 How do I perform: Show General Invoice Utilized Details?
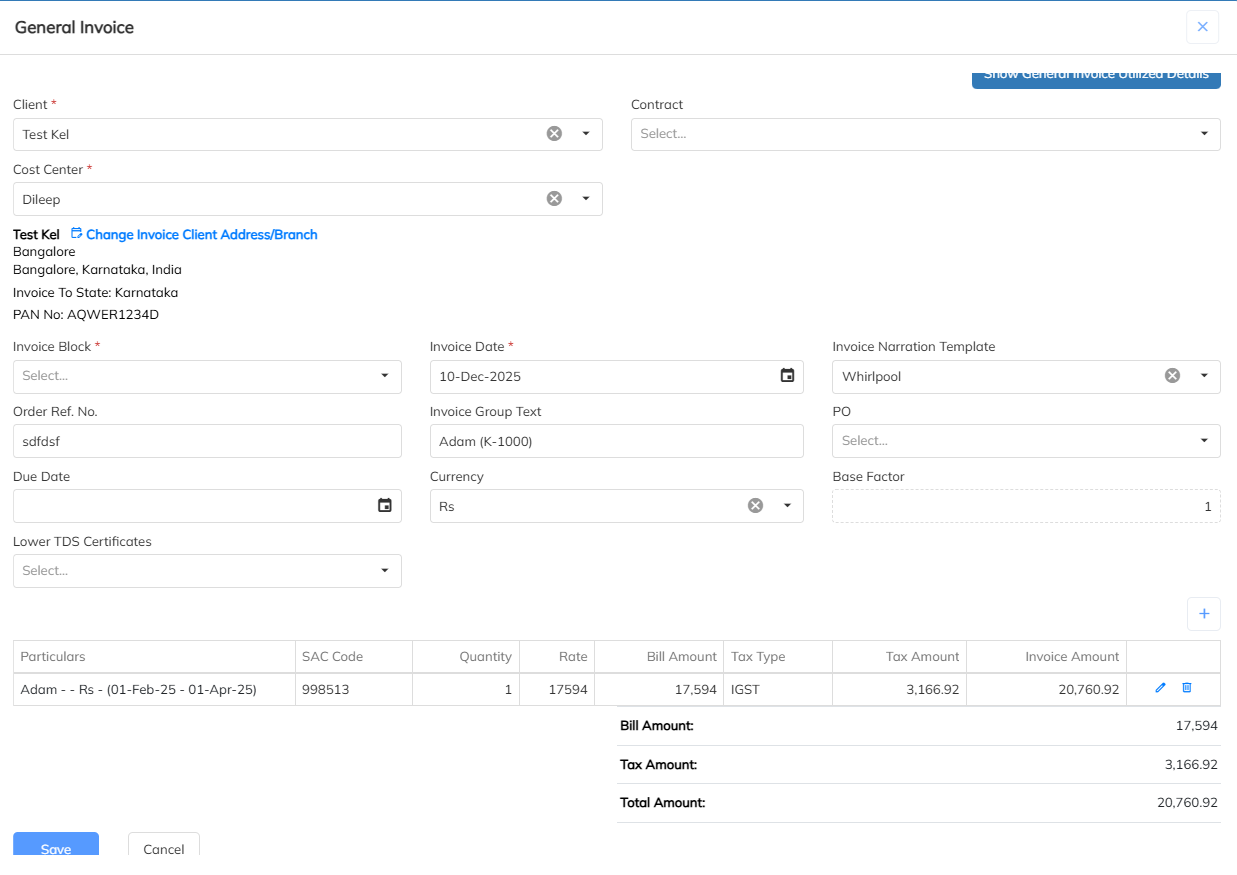[1096, 78]
